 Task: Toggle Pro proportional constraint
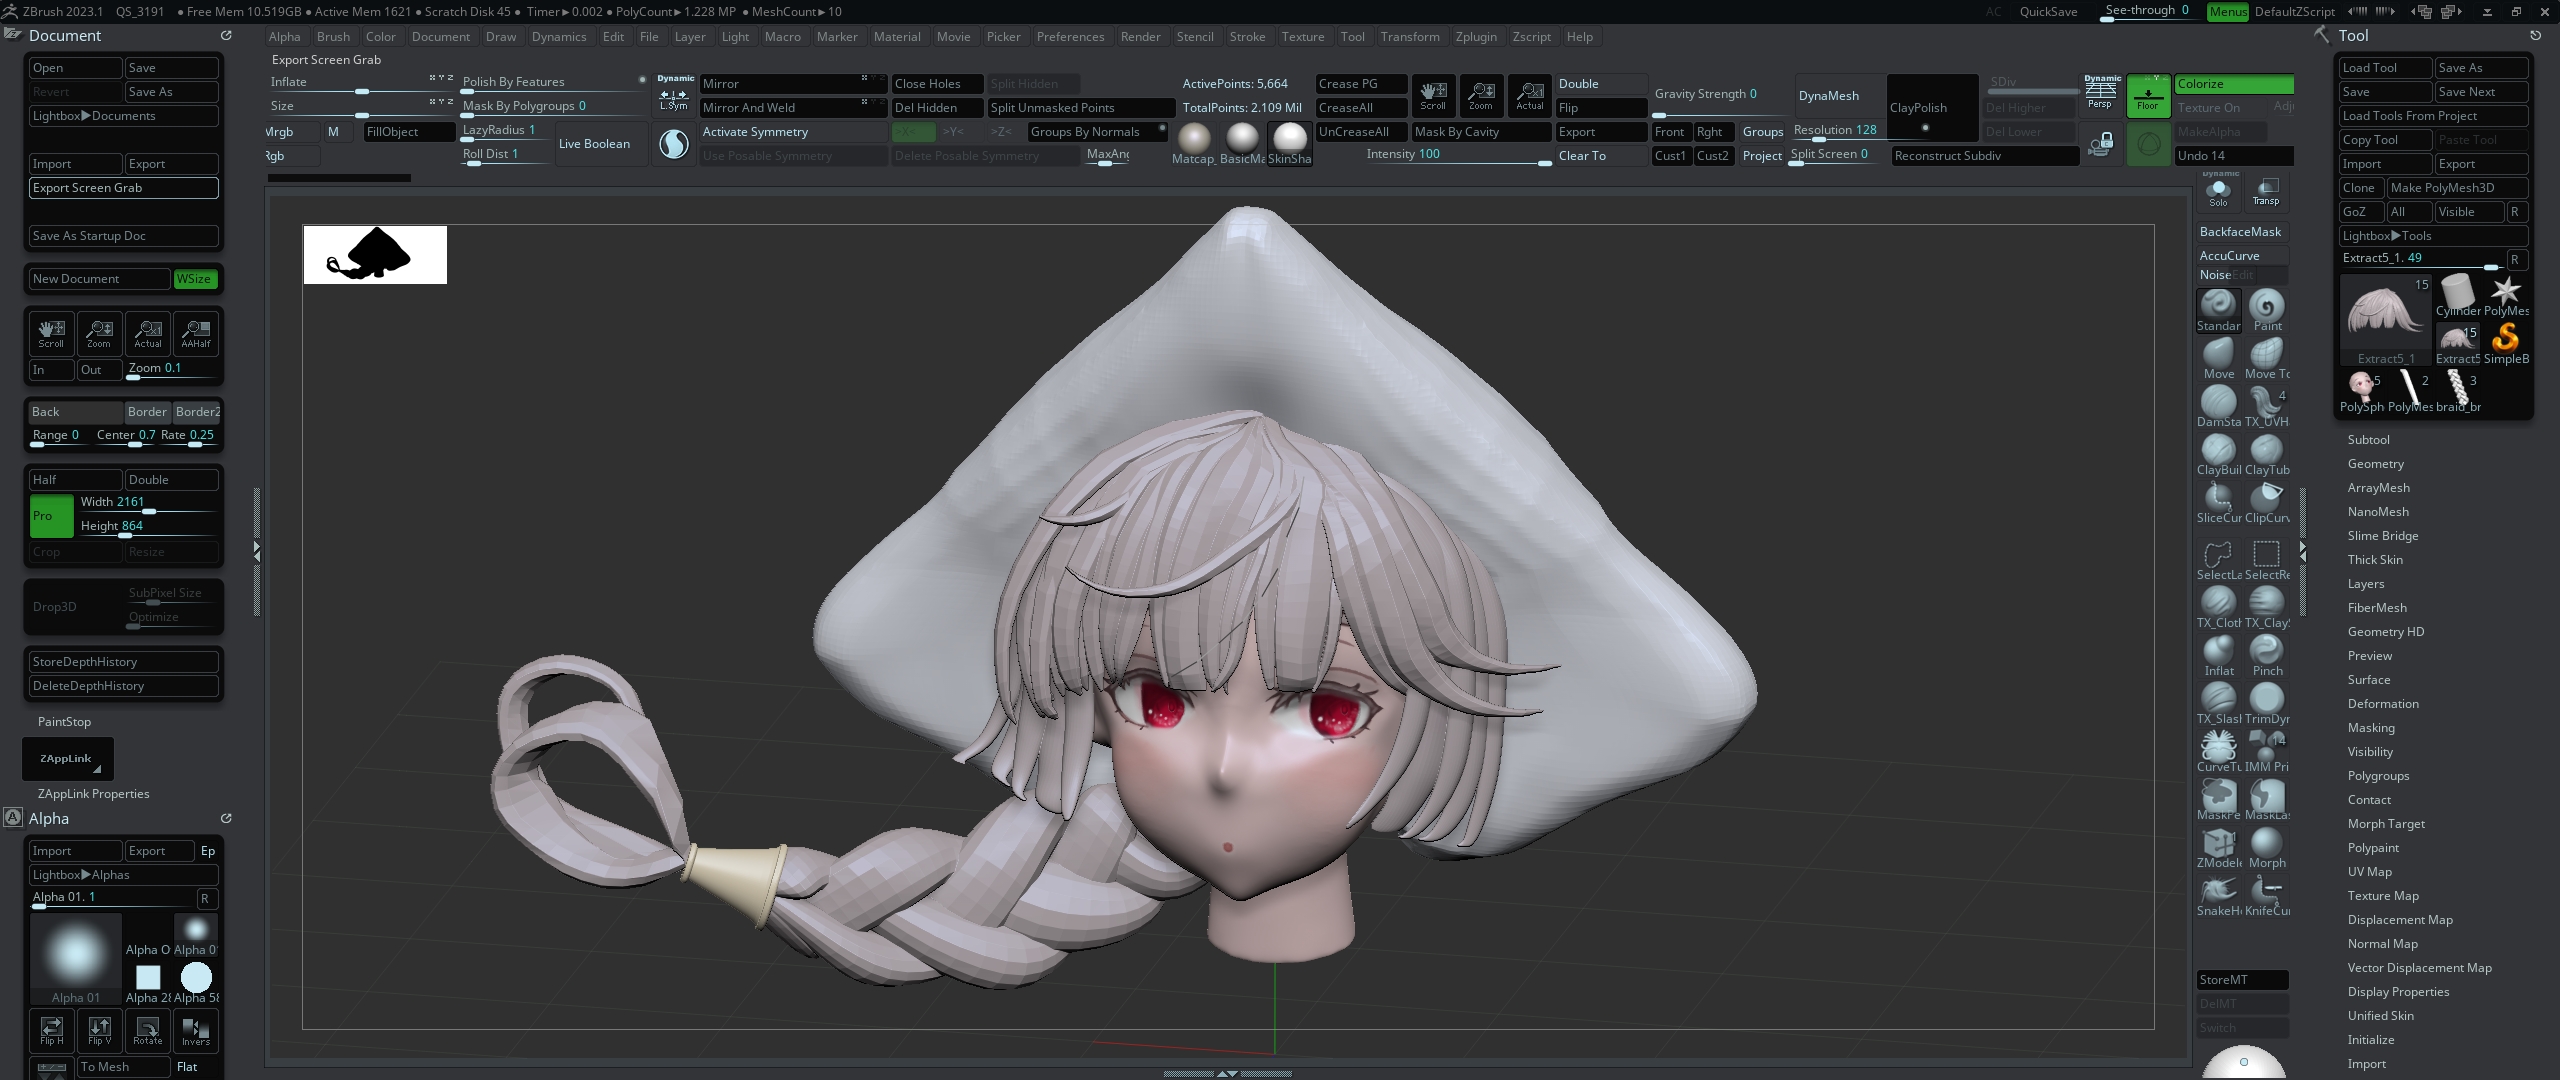(x=51, y=516)
